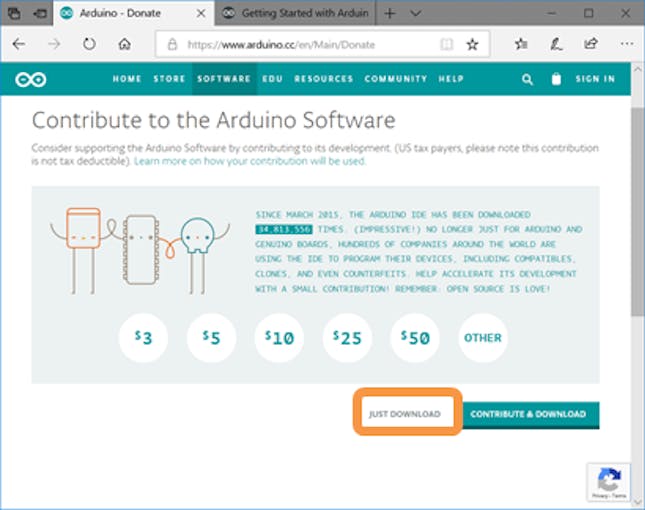Open the STORE menu item
The height and width of the screenshot is (510, 645).
tap(169, 79)
